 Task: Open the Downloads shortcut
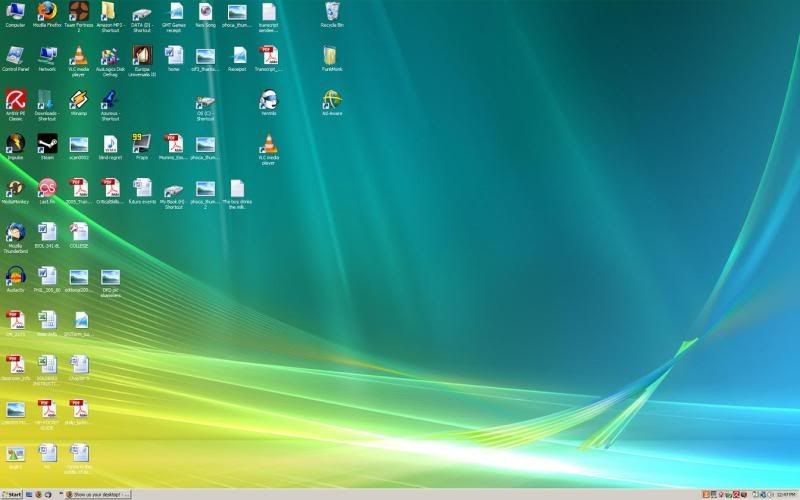tap(47, 105)
